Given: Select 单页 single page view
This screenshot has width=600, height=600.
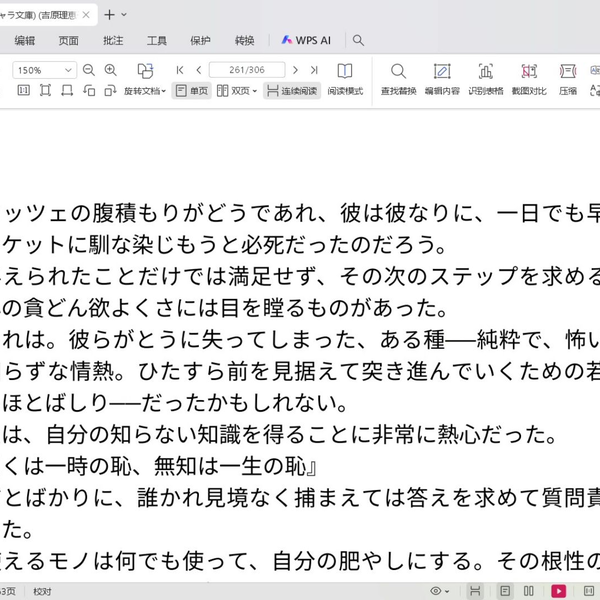Looking at the screenshot, I should point(191,91).
